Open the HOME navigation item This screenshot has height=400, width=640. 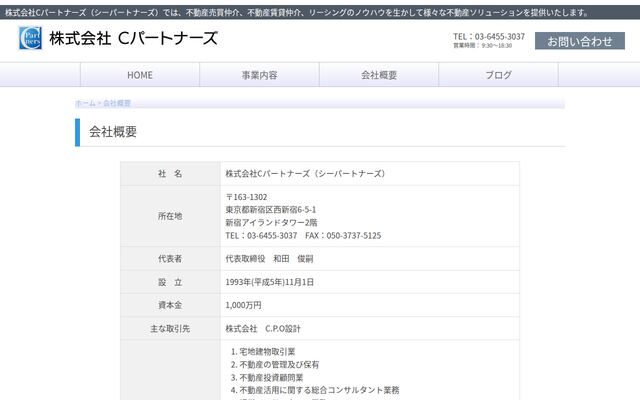pyautogui.click(x=140, y=75)
